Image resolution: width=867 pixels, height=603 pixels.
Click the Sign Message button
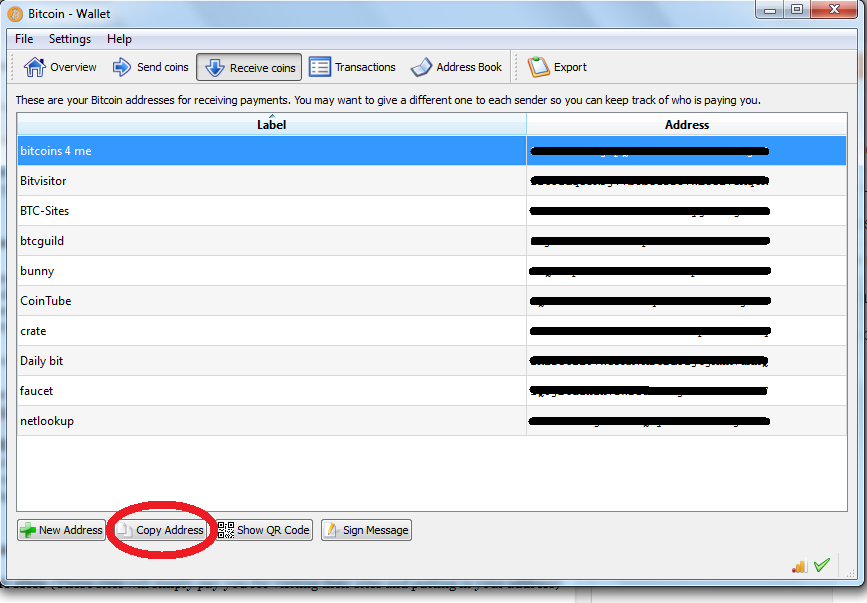click(366, 530)
